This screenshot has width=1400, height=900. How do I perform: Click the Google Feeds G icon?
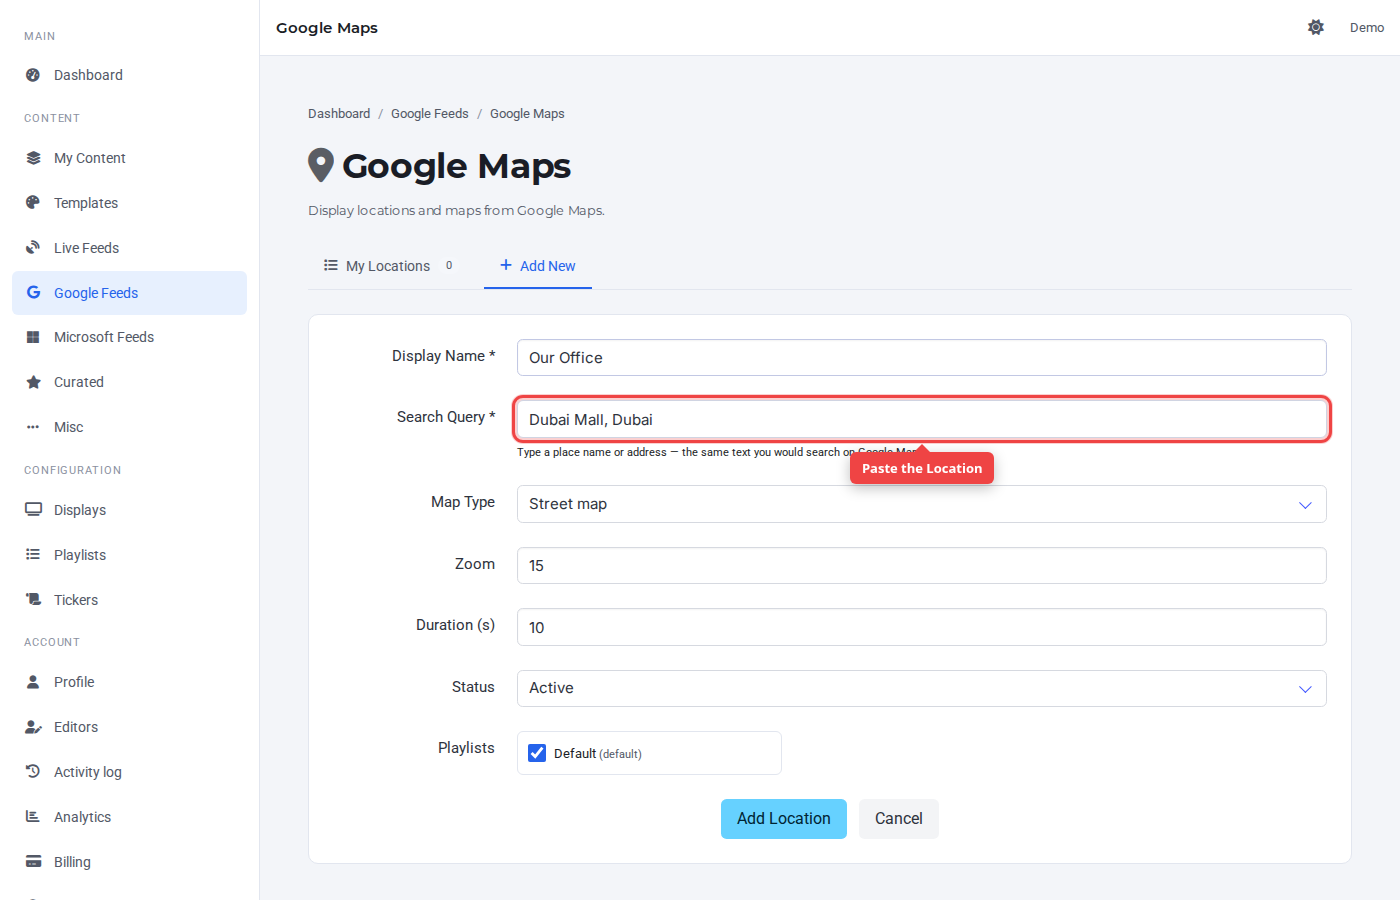[x=33, y=293]
